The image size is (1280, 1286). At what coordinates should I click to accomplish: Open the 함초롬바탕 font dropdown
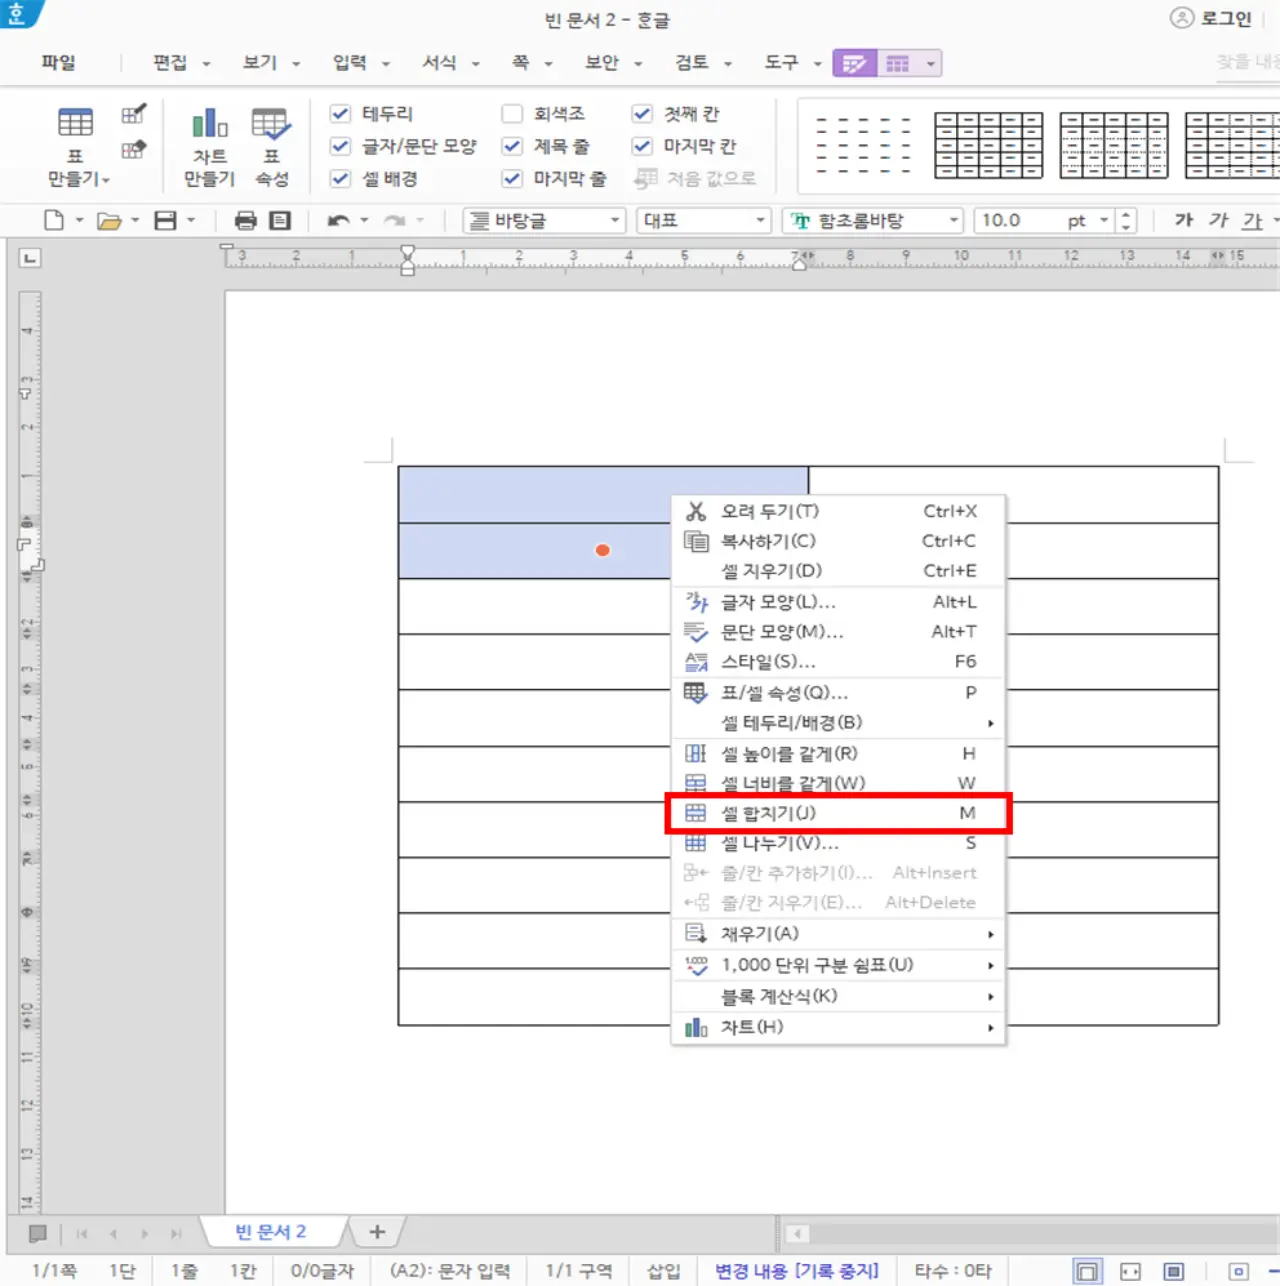pyautogui.click(x=873, y=220)
